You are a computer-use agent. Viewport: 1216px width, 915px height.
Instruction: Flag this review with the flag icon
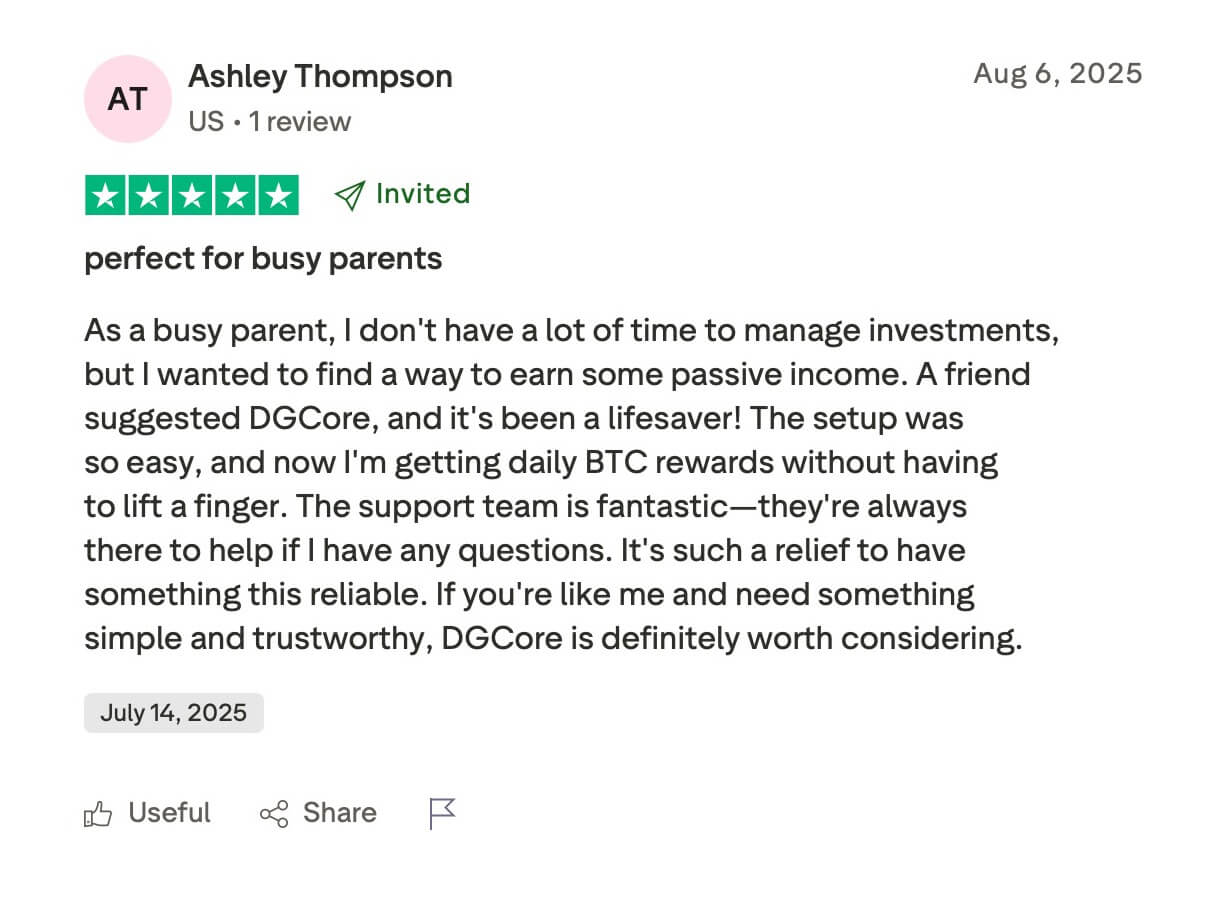[x=442, y=814]
